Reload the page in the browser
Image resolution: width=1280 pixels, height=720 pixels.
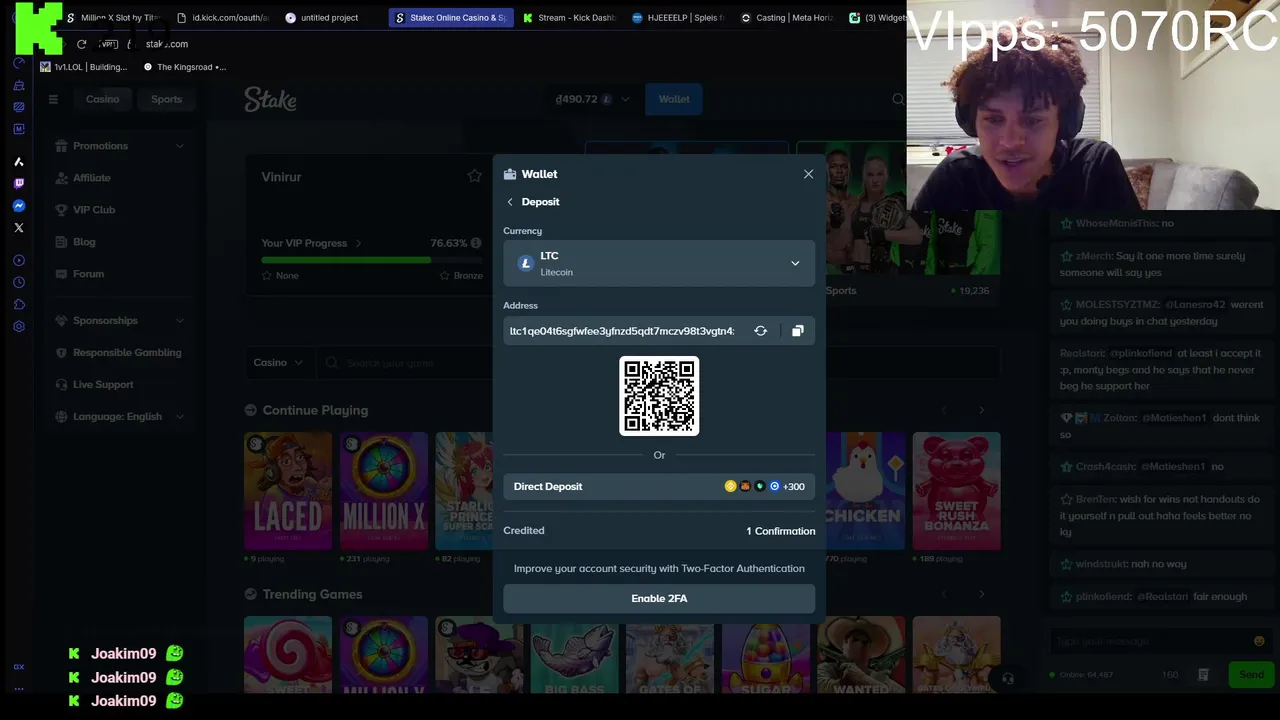[82, 44]
